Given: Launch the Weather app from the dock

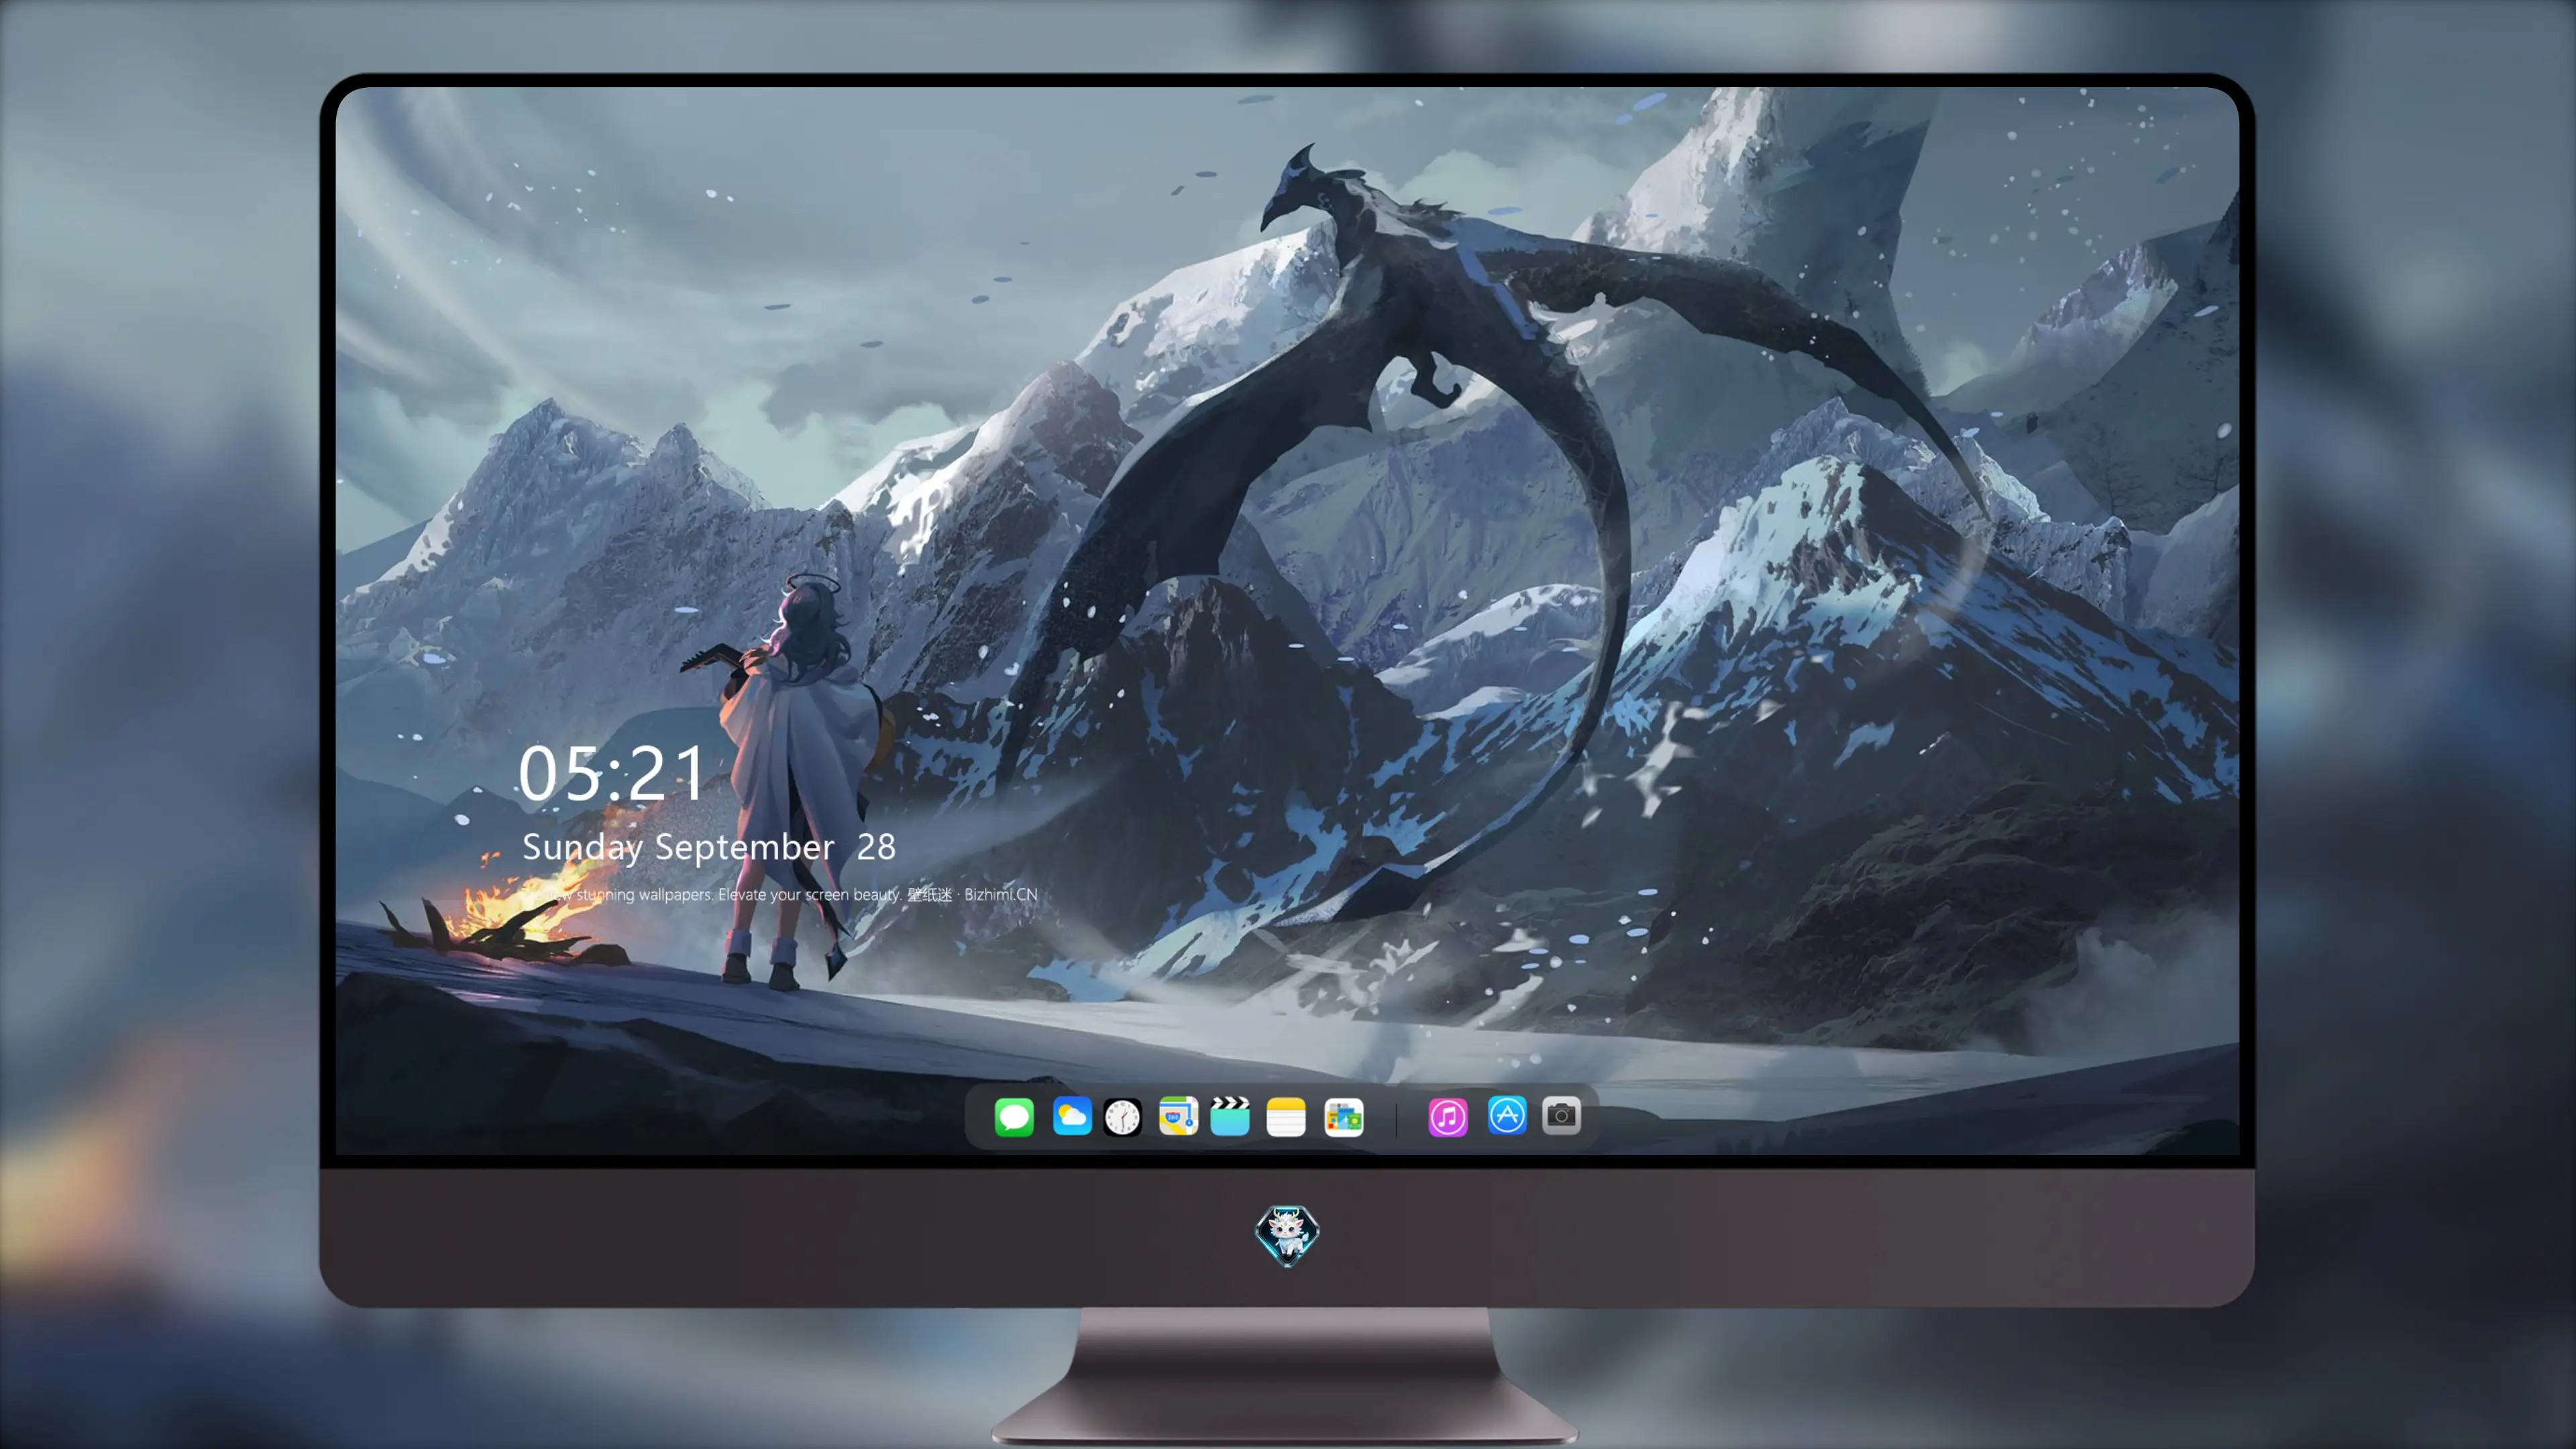Looking at the screenshot, I should pyautogui.click(x=1072, y=1116).
